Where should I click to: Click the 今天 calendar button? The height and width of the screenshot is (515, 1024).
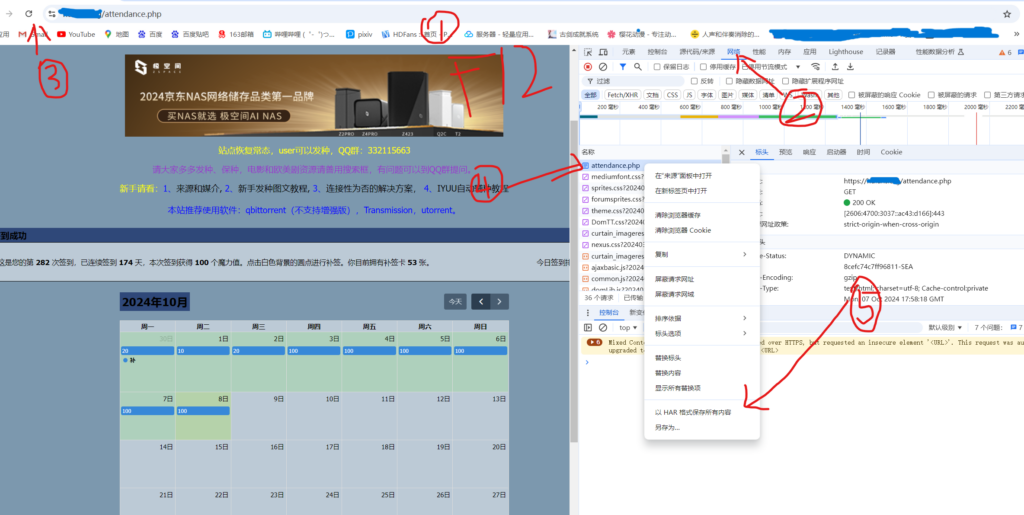pos(455,302)
